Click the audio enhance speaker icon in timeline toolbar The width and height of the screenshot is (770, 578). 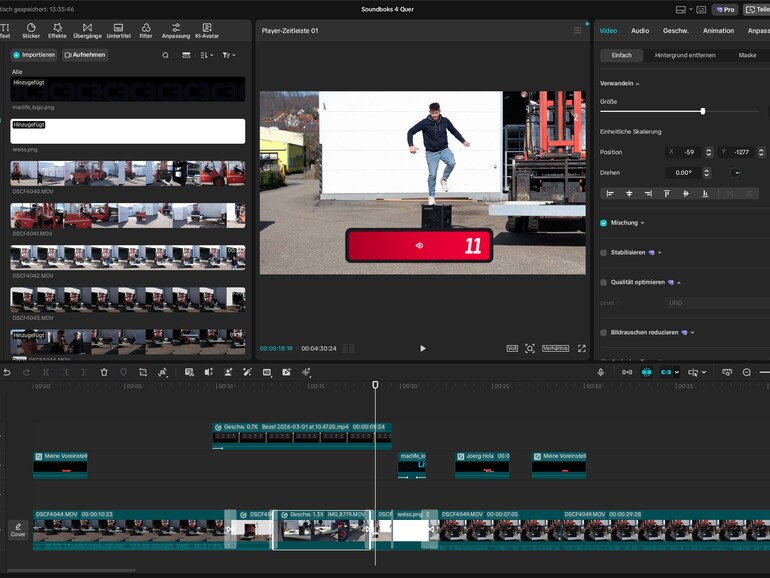pos(209,372)
